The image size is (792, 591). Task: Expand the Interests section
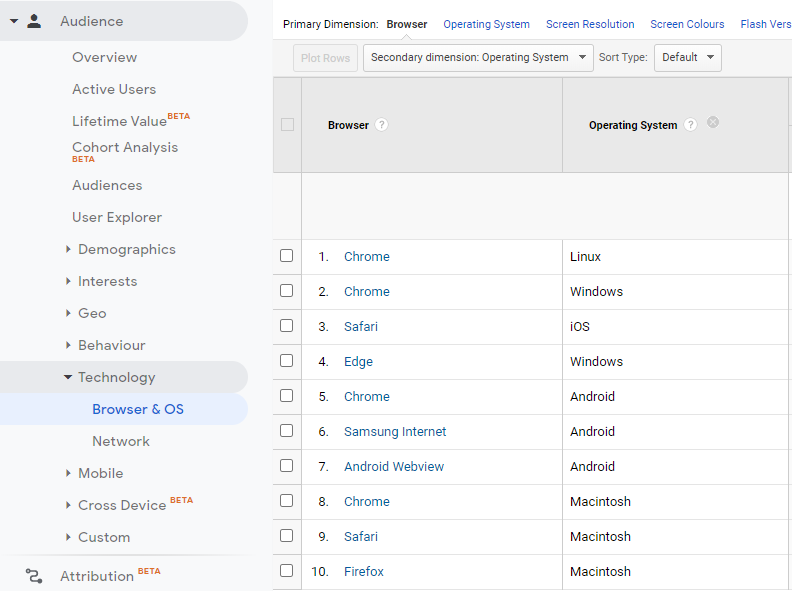[68, 281]
